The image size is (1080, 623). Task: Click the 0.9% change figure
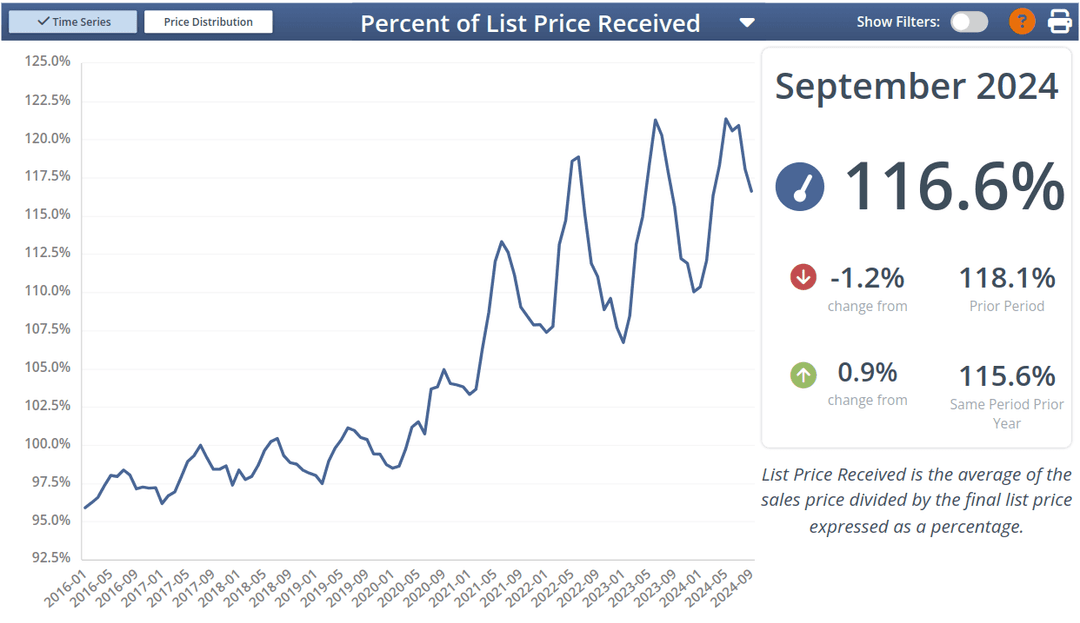pos(867,373)
